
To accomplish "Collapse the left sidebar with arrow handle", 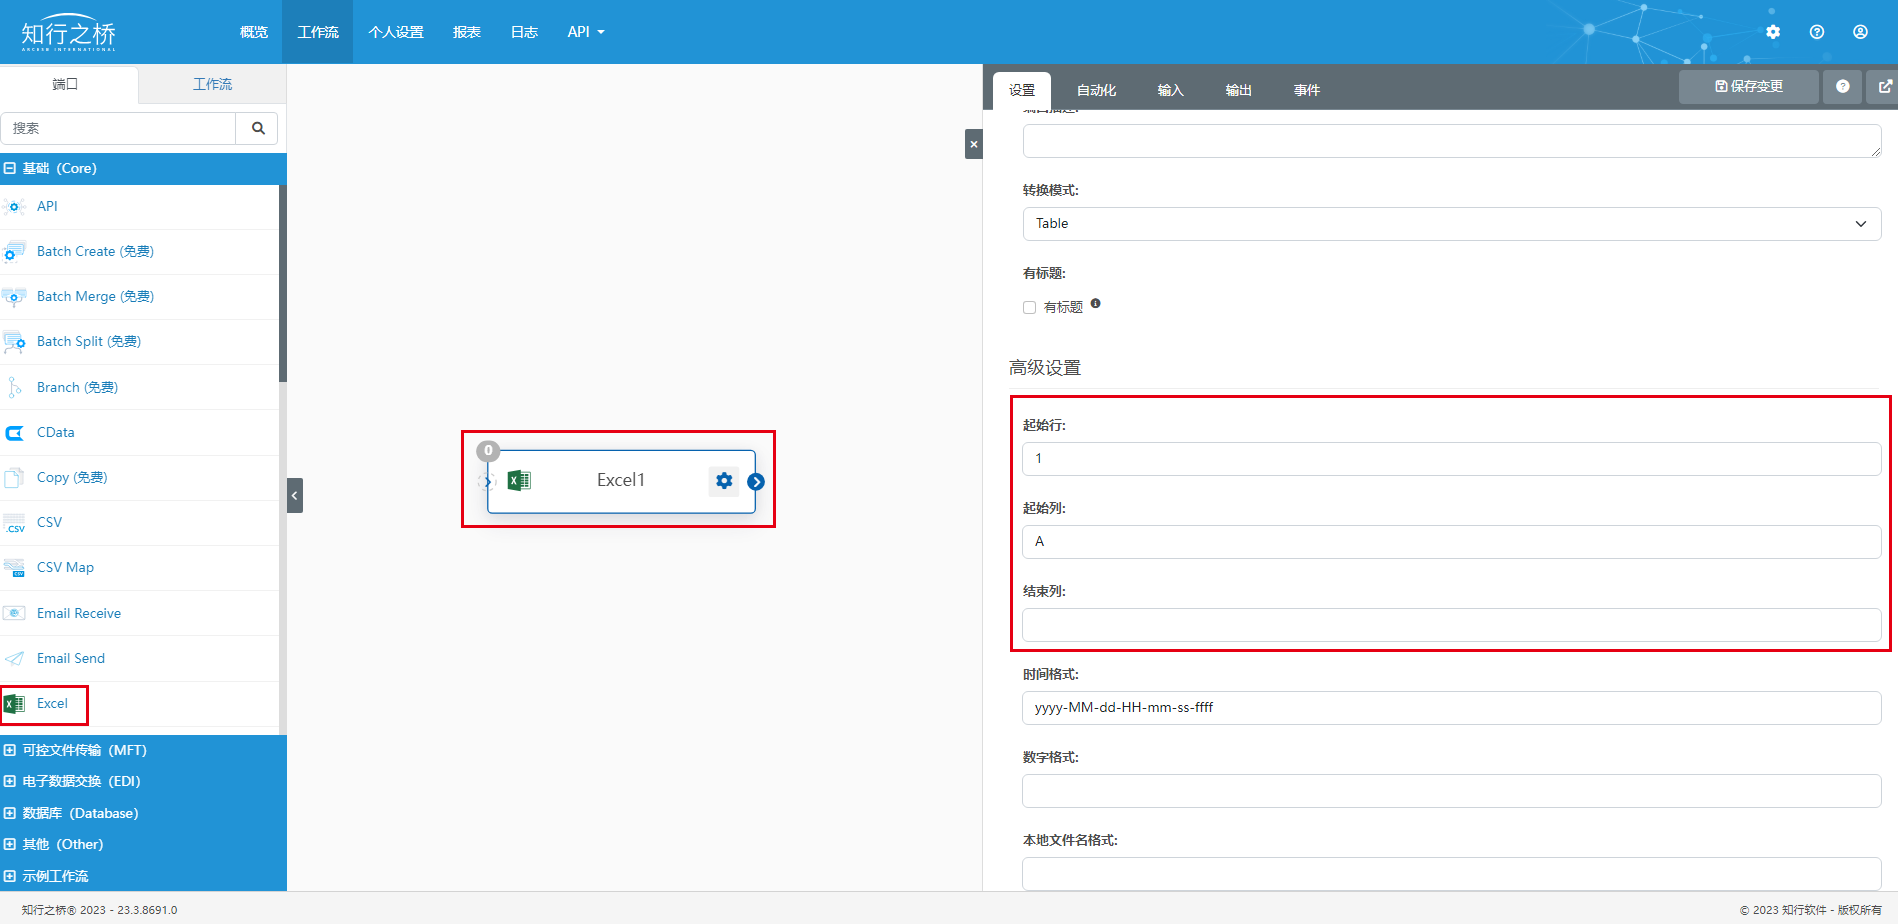I will 295,495.
